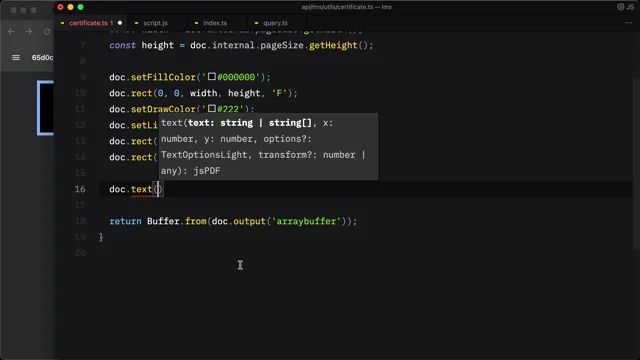Click the 'arraybuffer' string on line 18
The image size is (640, 360).
coord(306,221)
